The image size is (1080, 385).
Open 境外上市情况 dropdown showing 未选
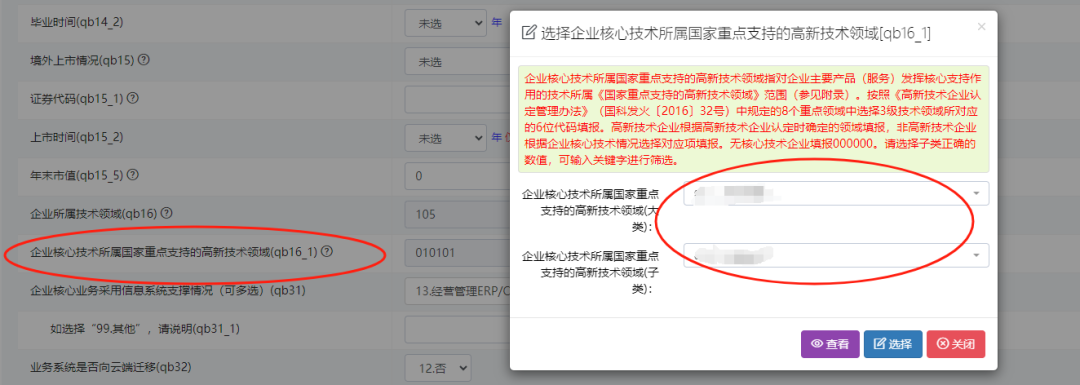tap(457, 61)
